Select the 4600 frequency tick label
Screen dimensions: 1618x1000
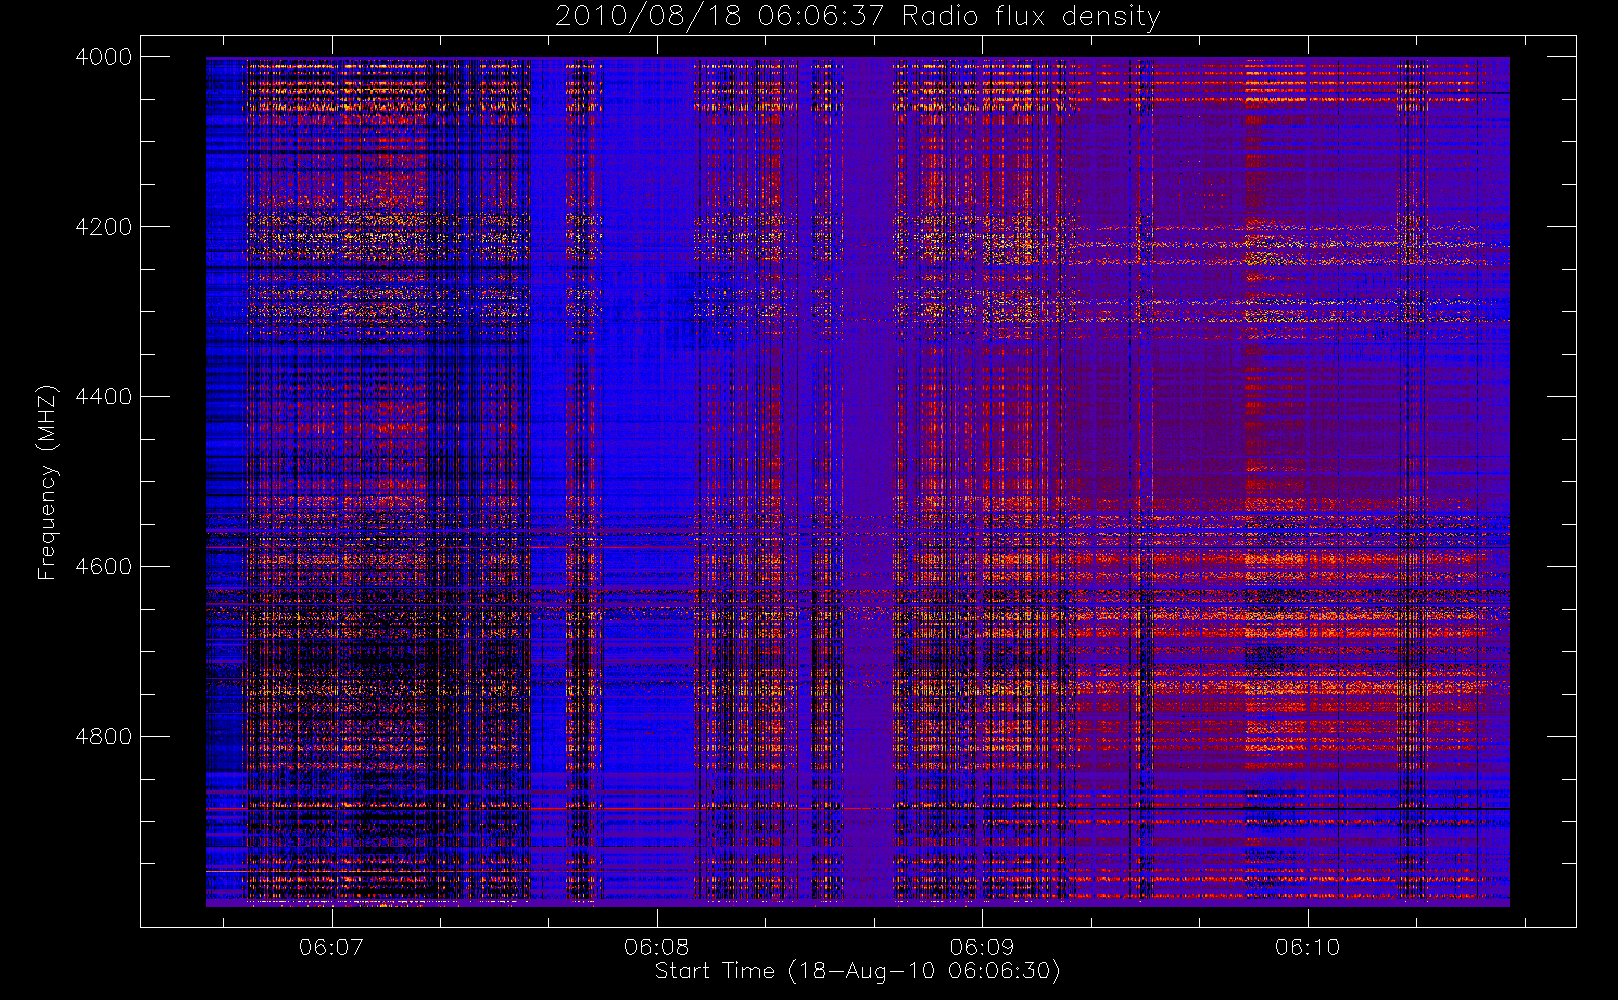point(104,567)
